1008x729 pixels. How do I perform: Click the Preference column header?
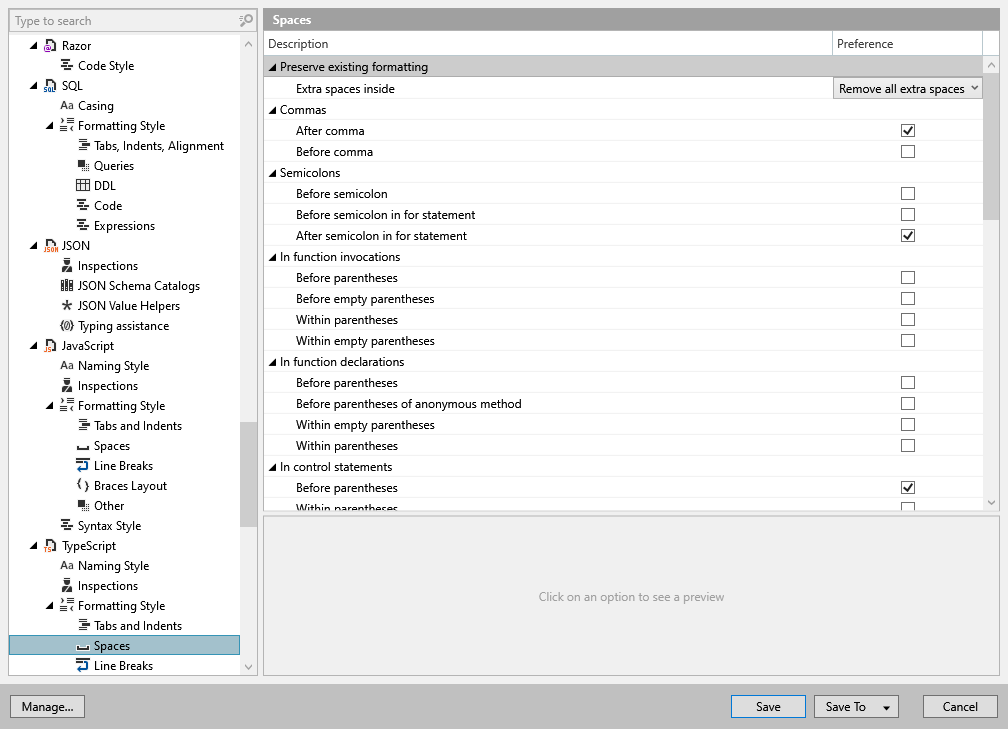point(907,44)
